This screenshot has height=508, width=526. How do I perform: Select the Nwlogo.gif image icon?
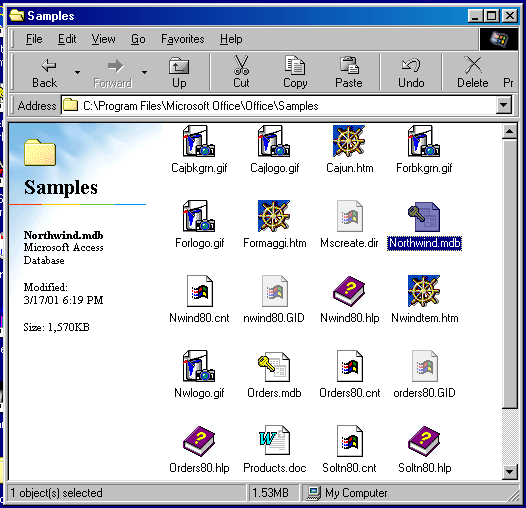[199, 366]
